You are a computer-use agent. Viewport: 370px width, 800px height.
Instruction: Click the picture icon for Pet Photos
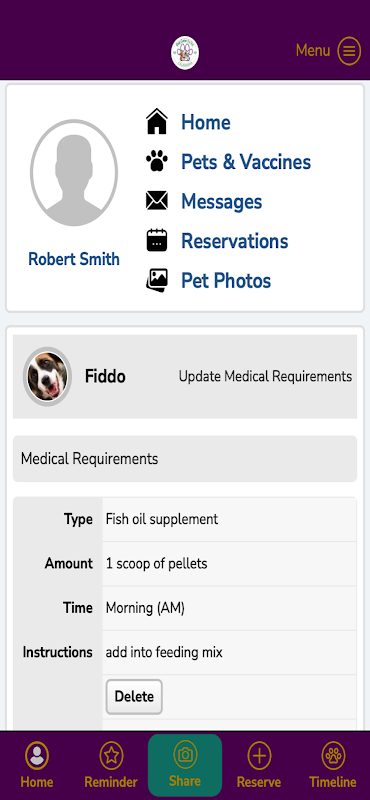pos(157,280)
